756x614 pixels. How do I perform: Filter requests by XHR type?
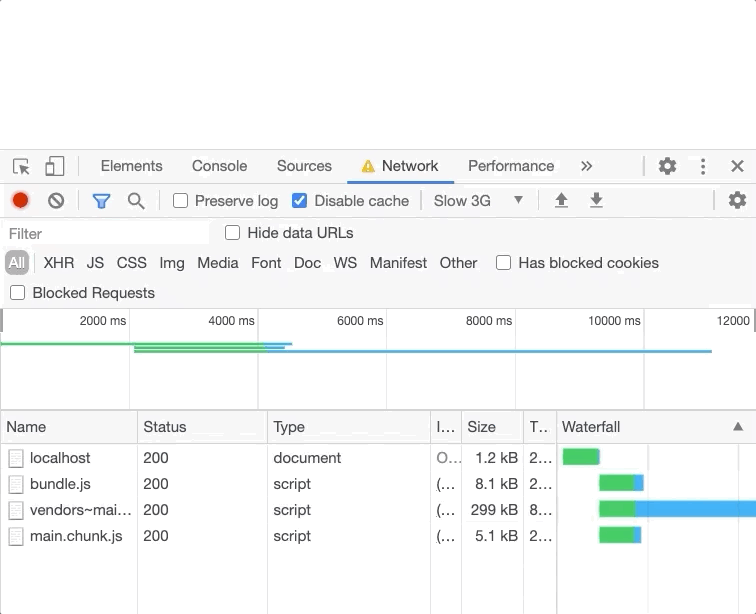tap(59, 263)
